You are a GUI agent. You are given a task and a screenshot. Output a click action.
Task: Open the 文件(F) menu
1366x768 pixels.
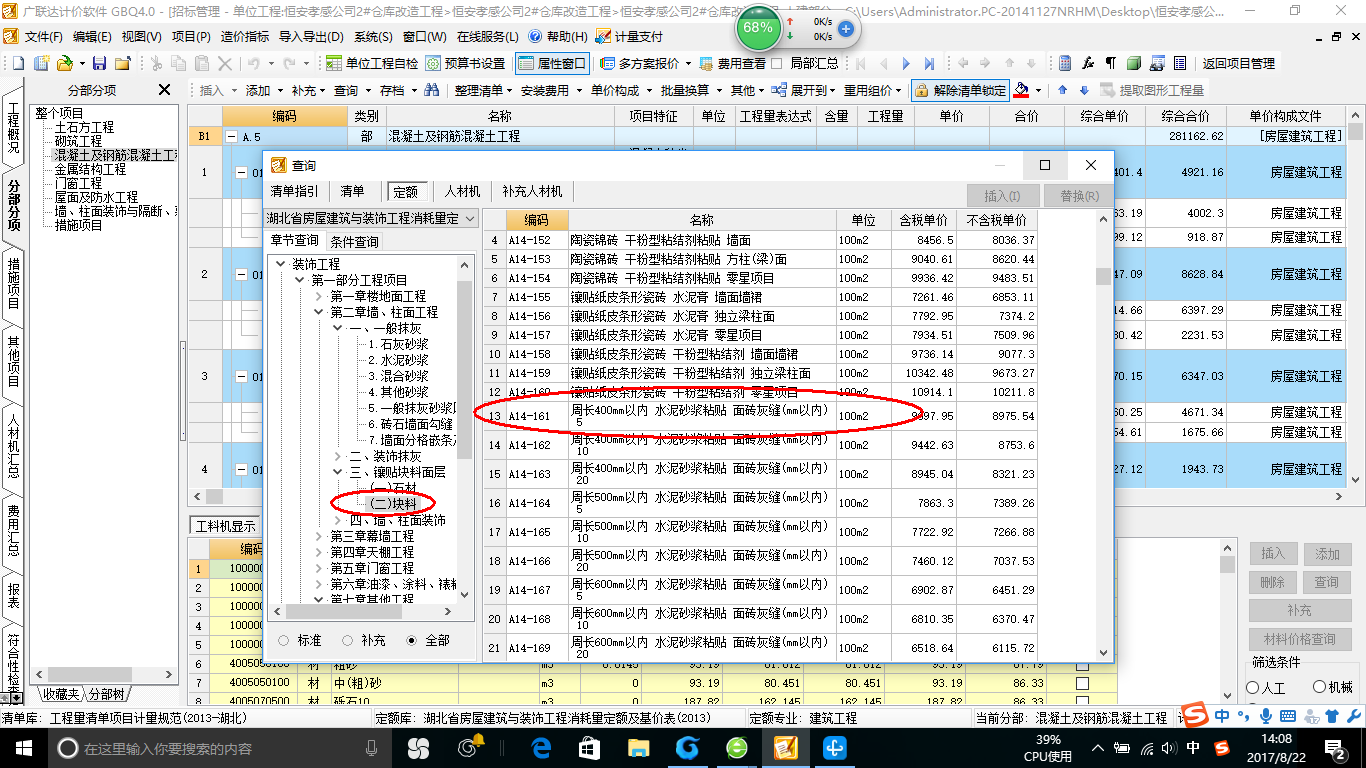(42, 36)
